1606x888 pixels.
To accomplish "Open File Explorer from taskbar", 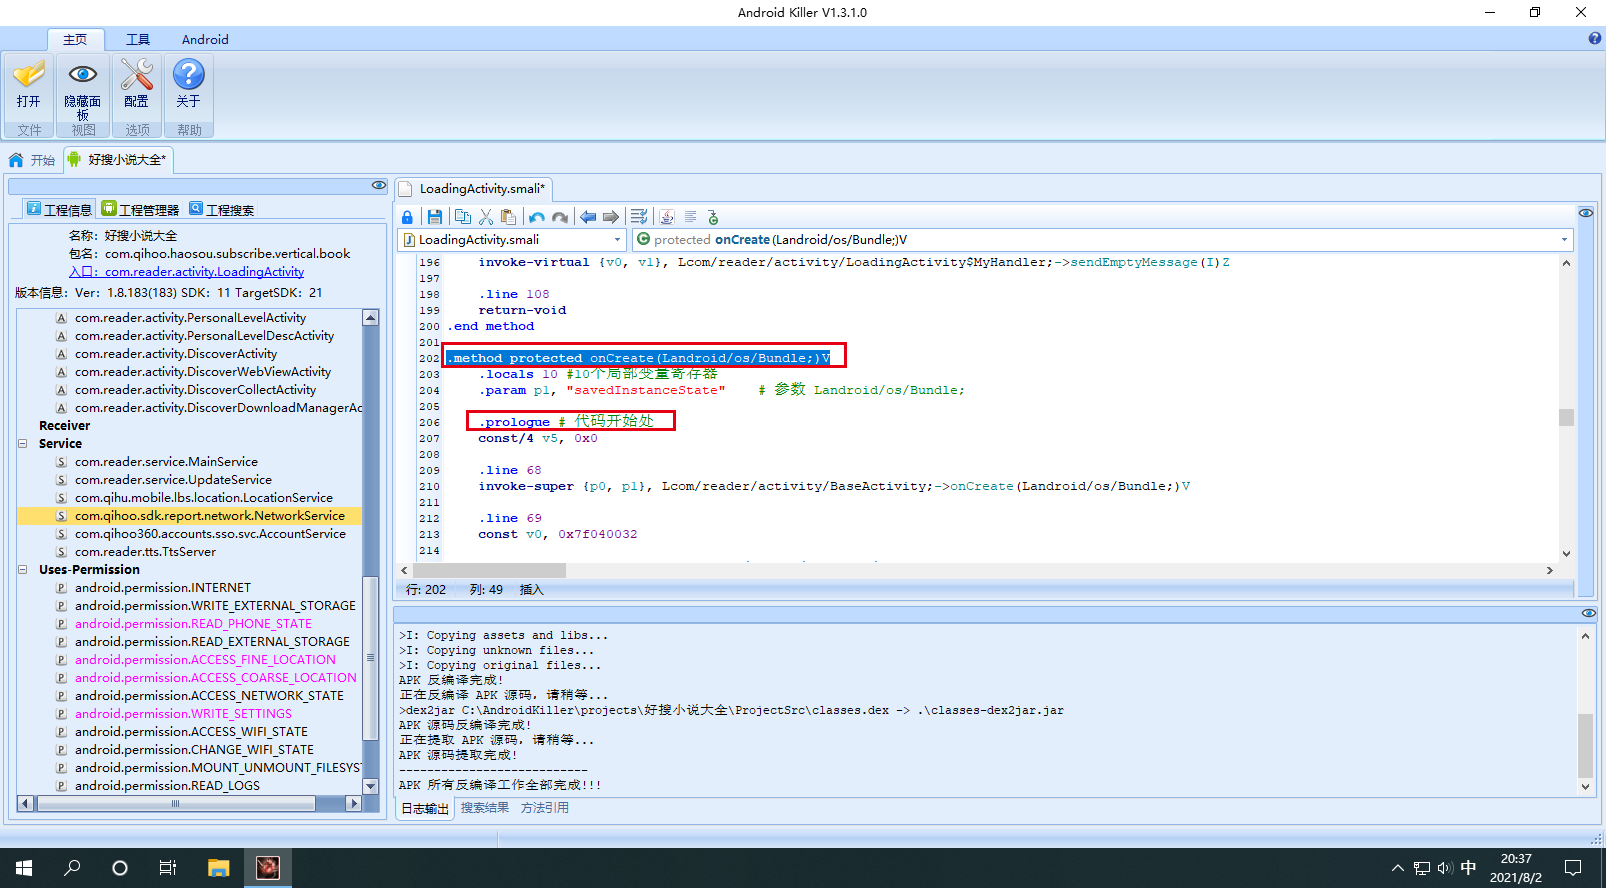I will 219,868.
